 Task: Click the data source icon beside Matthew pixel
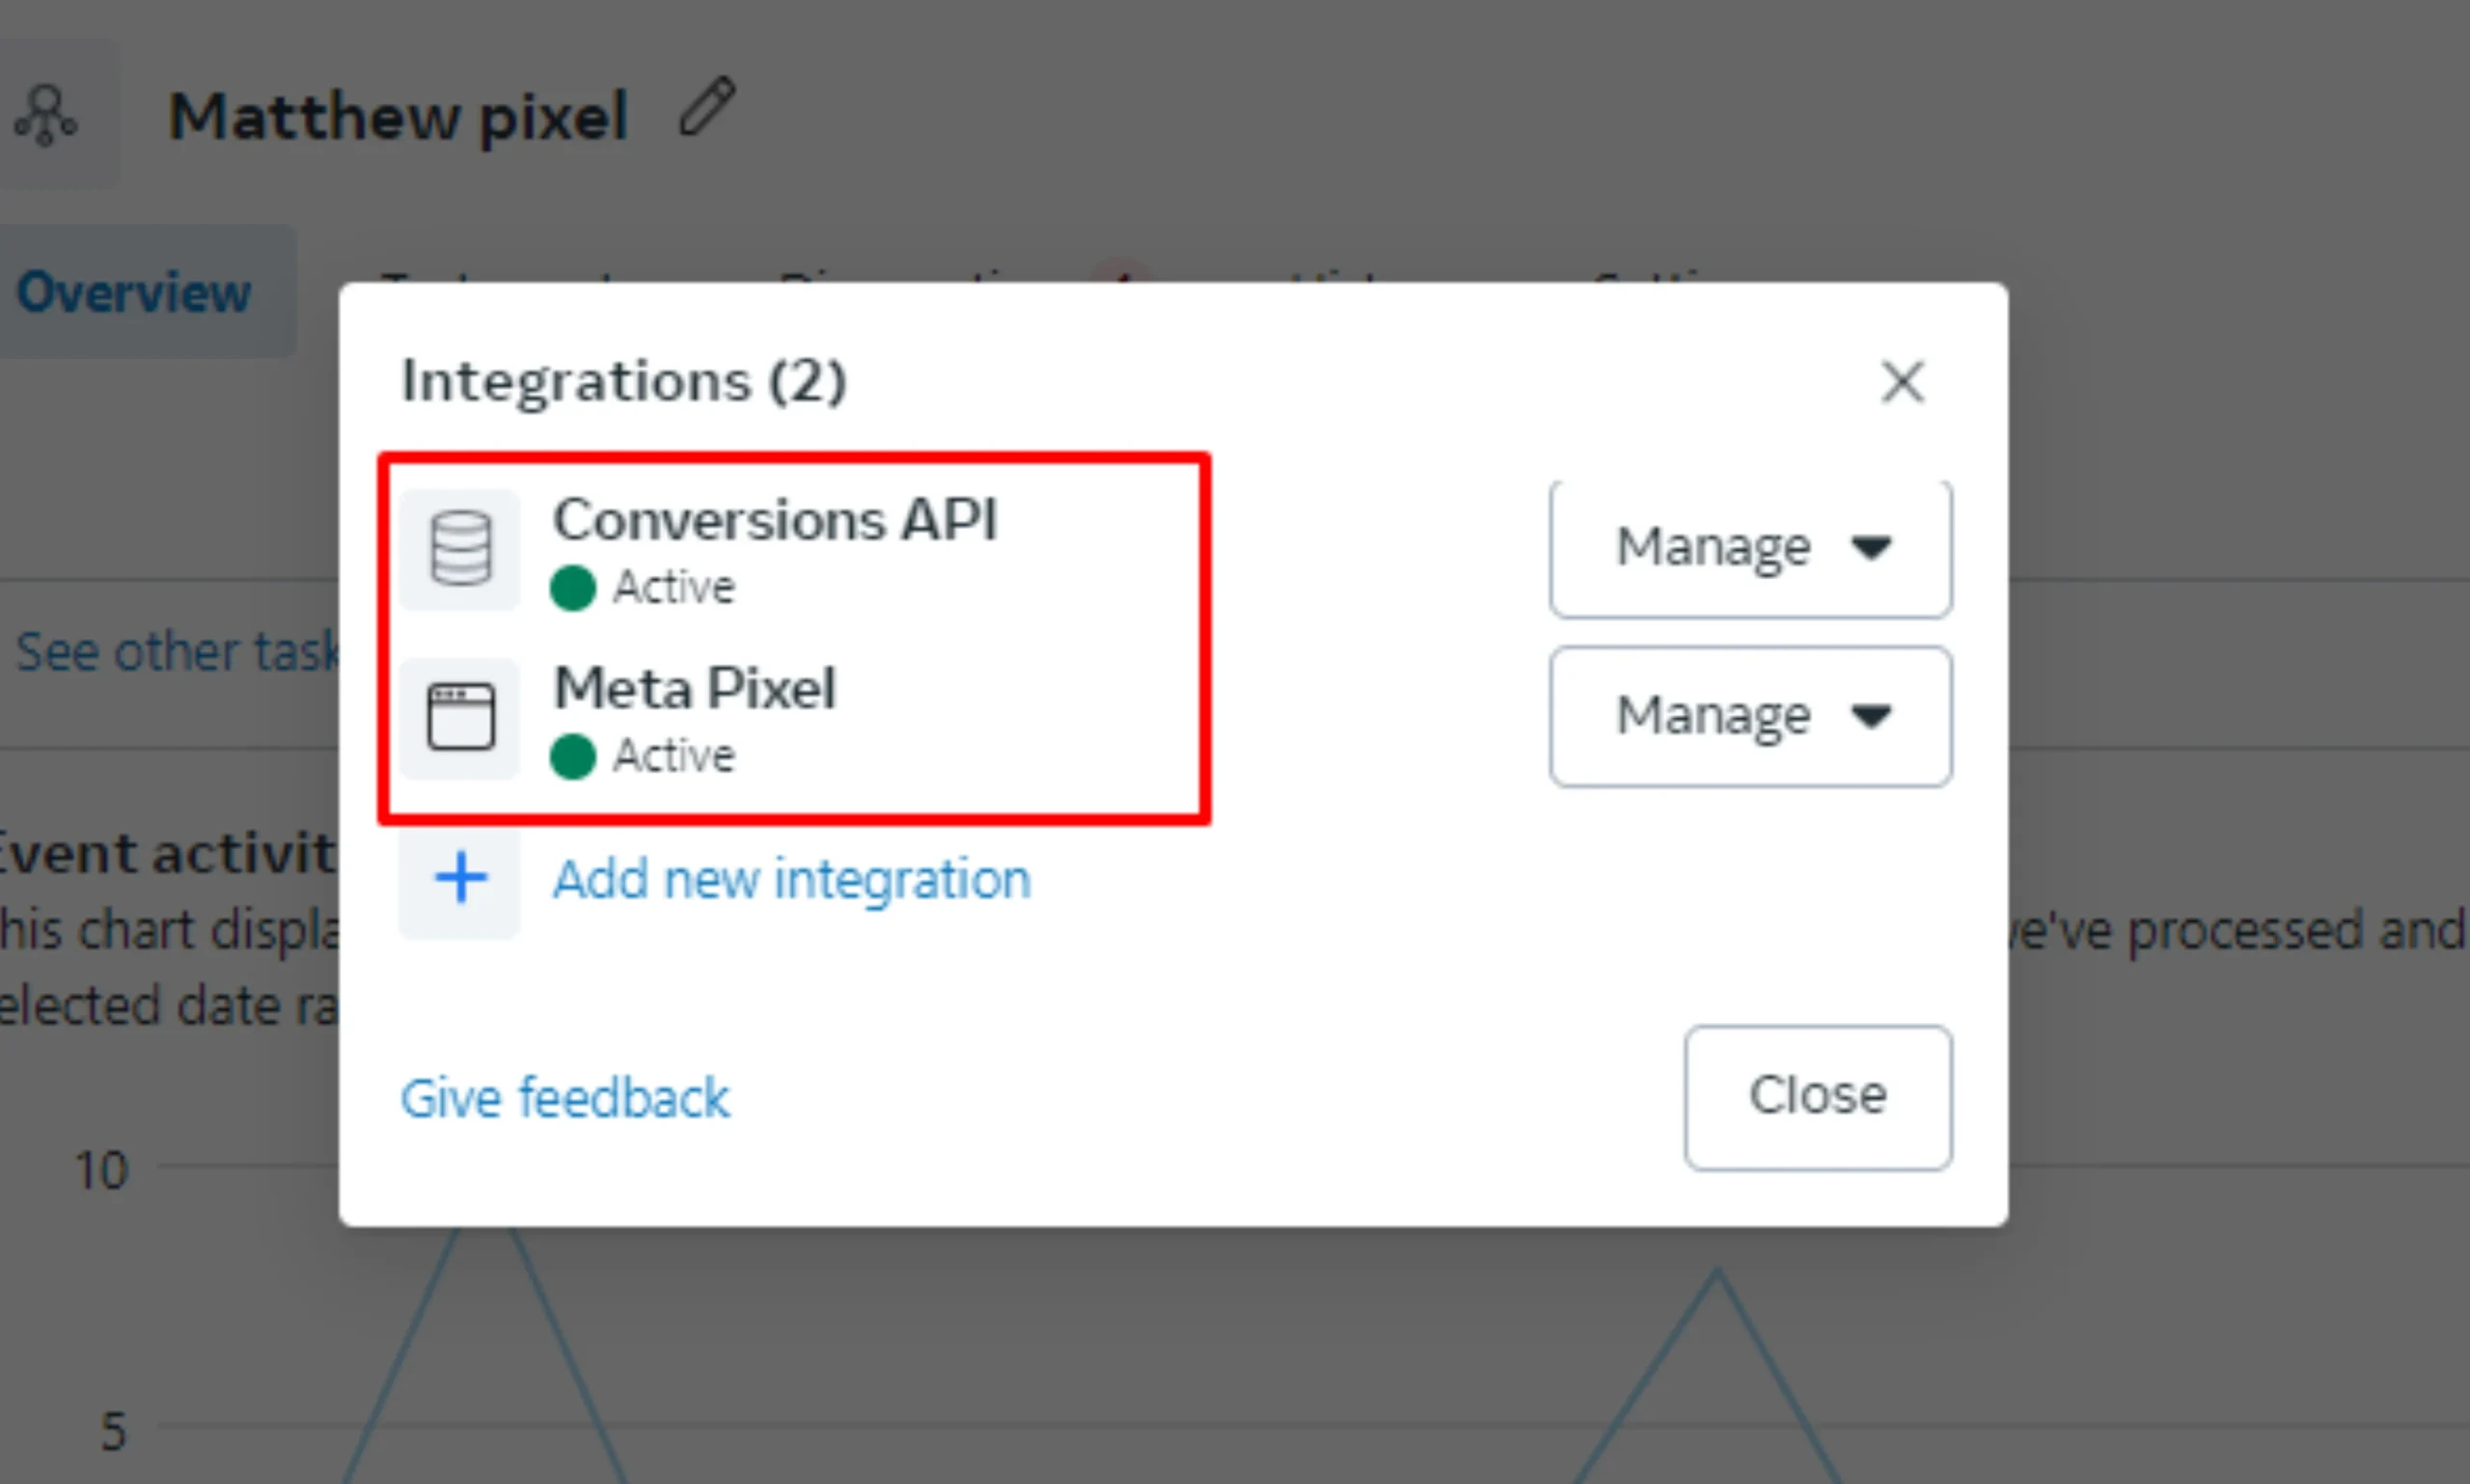[46, 115]
